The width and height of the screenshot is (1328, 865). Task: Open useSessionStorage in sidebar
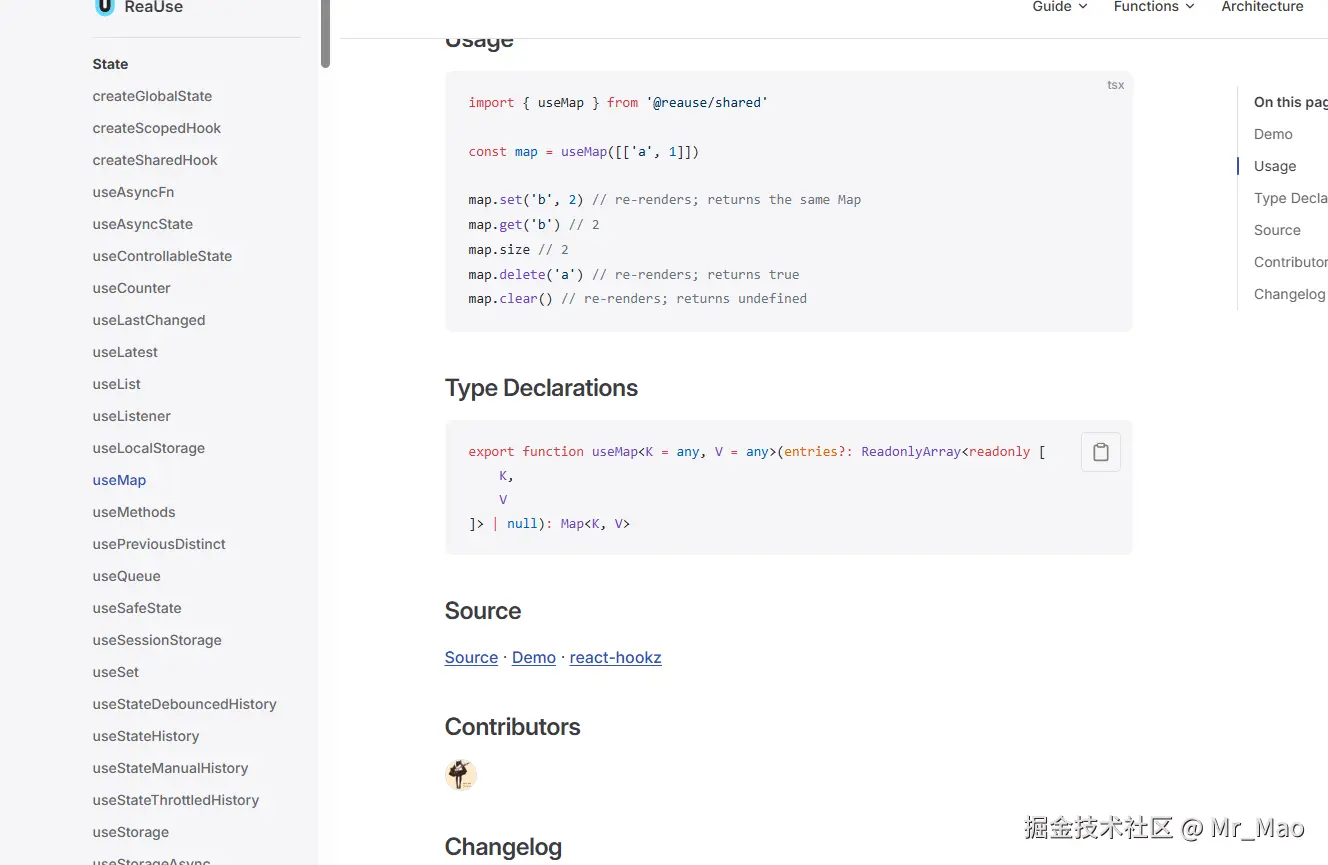157,640
